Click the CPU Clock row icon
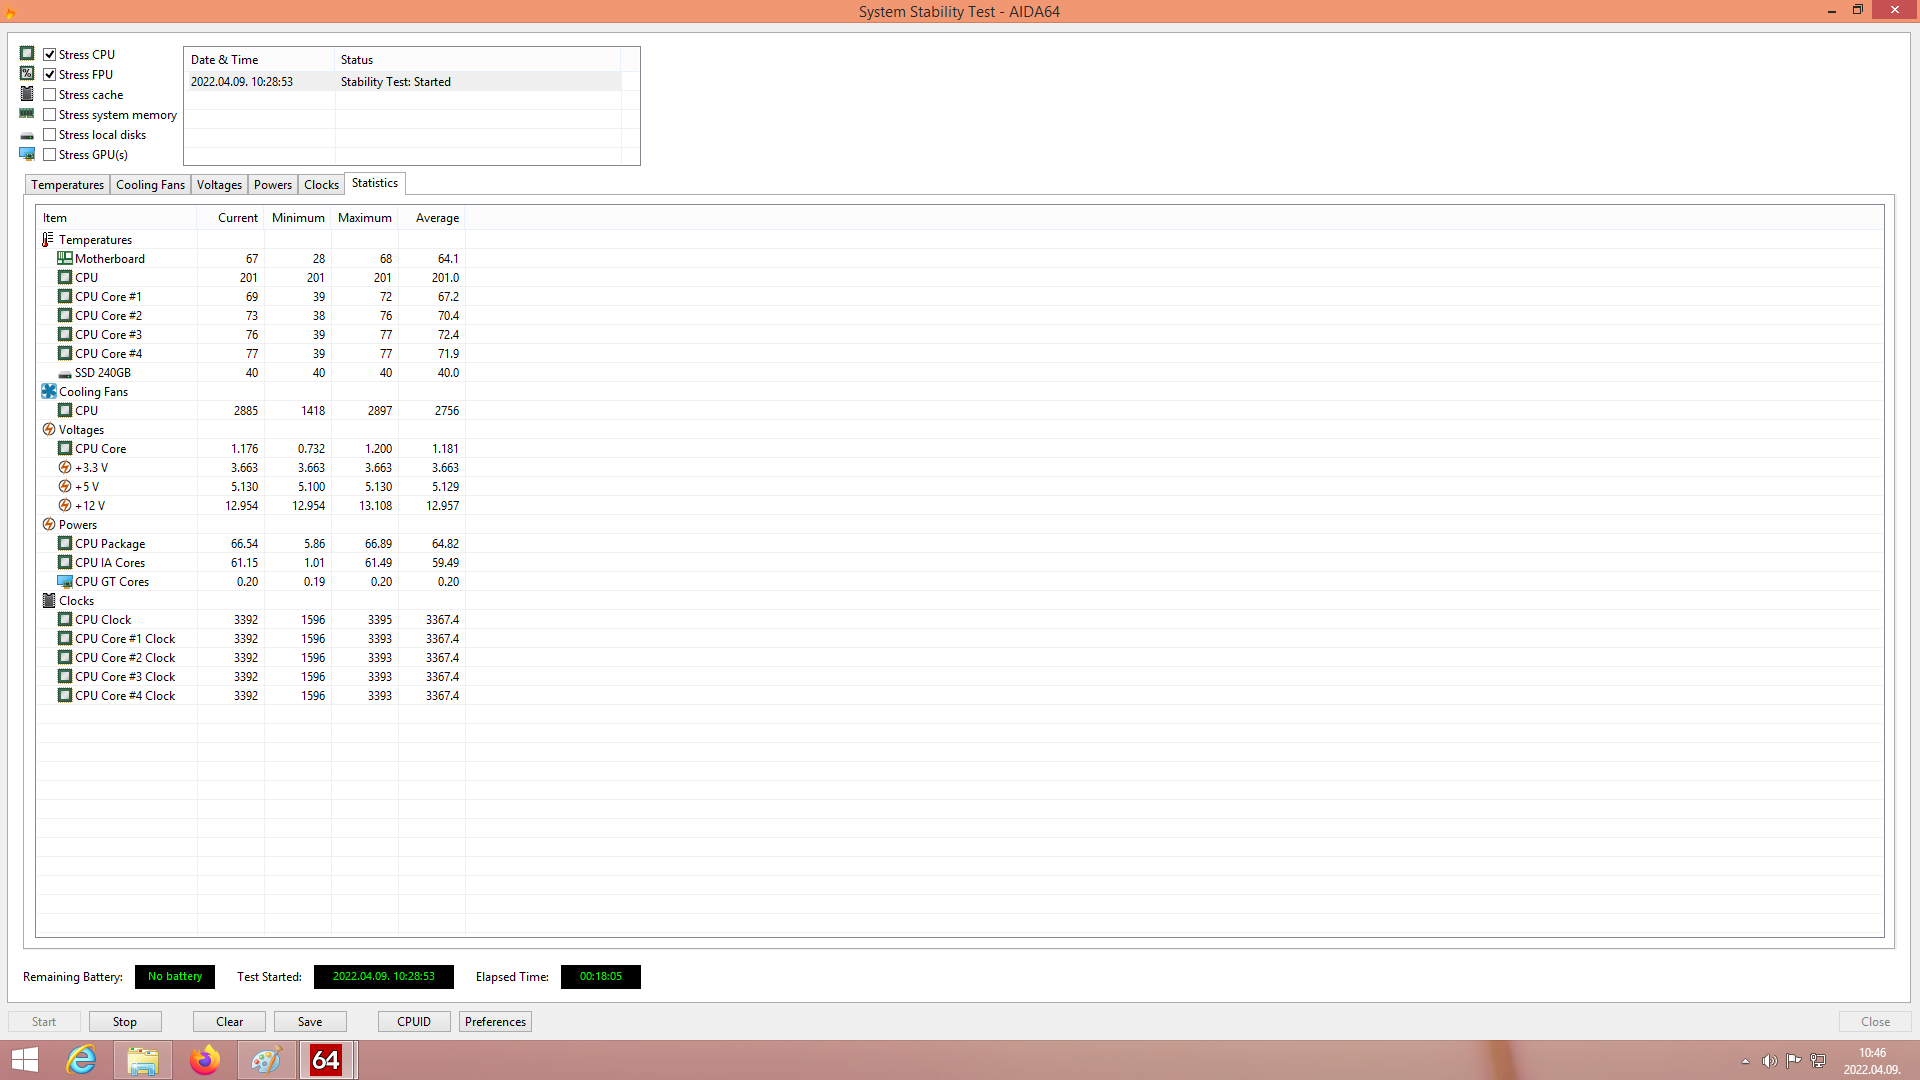The width and height of the screenshot is (1920, 1080). 65,620
